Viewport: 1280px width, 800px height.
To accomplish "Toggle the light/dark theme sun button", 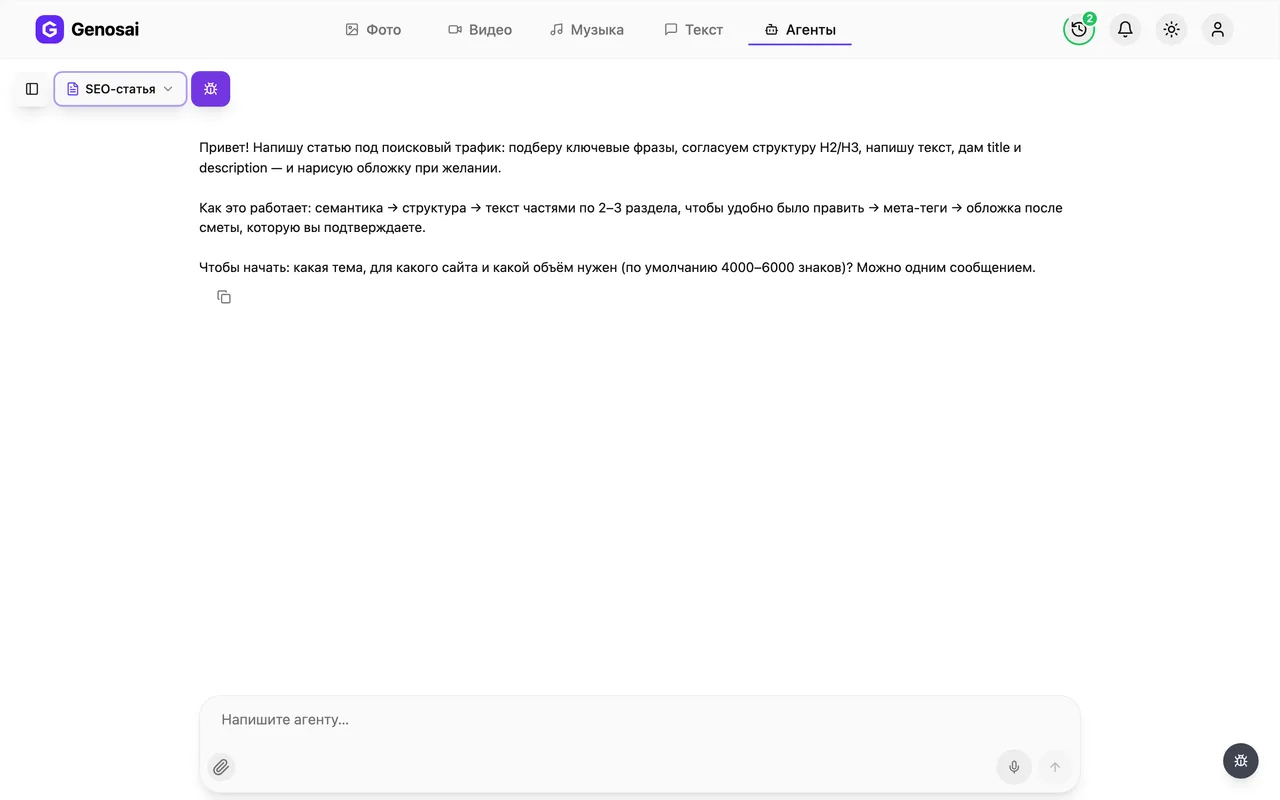I will tap(1171, 29).
